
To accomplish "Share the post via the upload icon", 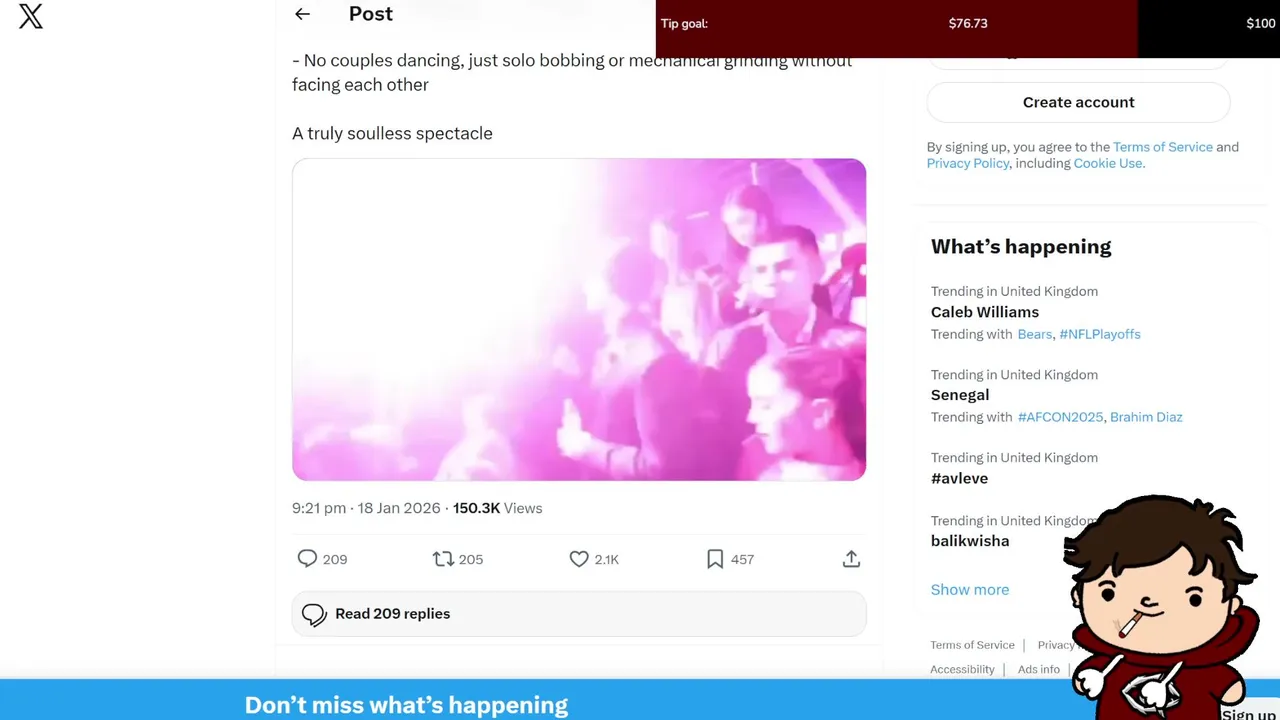I will click(x=851, y=559).
